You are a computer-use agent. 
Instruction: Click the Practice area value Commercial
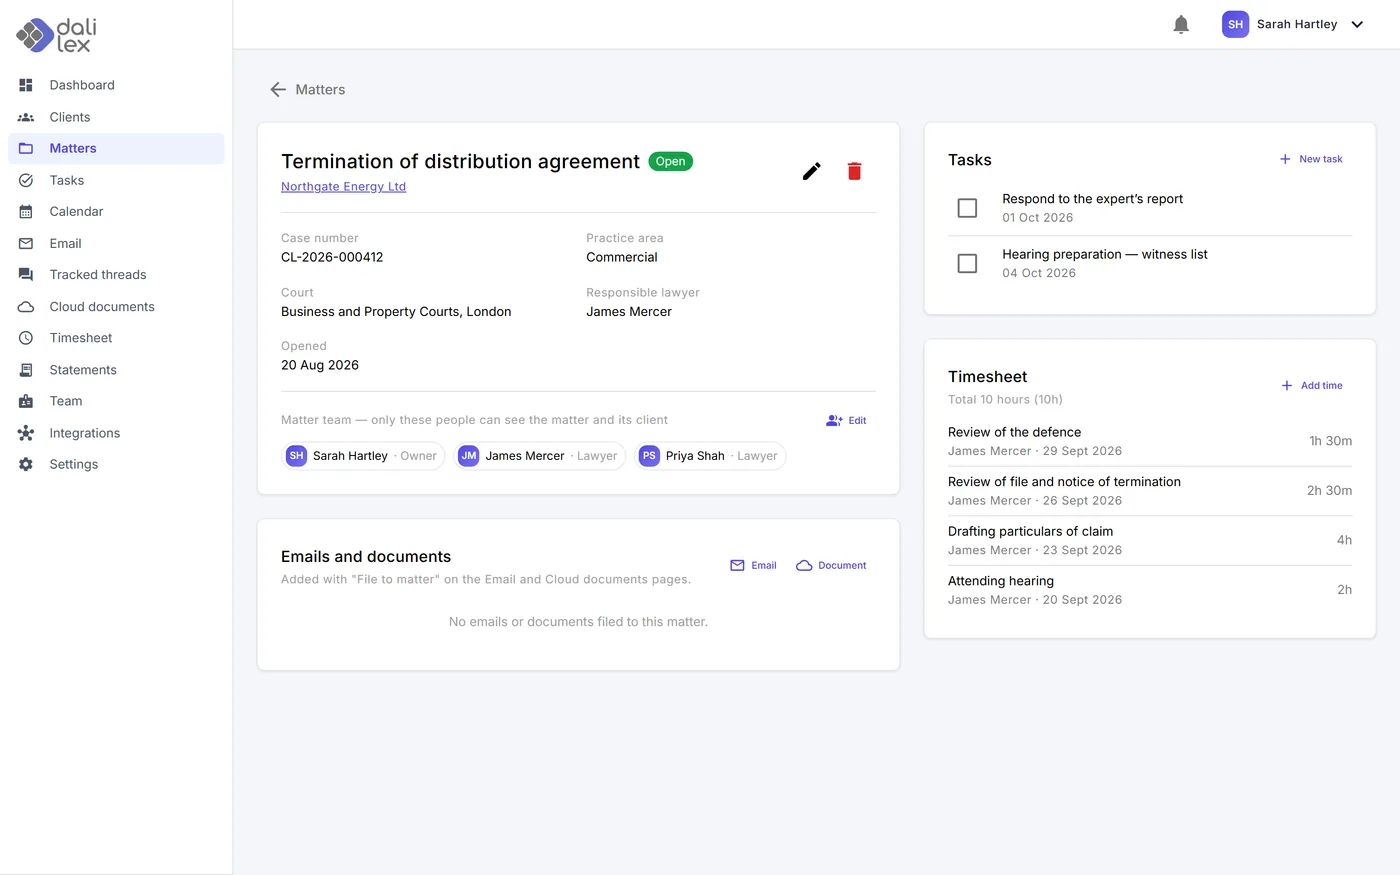(622, 257)
